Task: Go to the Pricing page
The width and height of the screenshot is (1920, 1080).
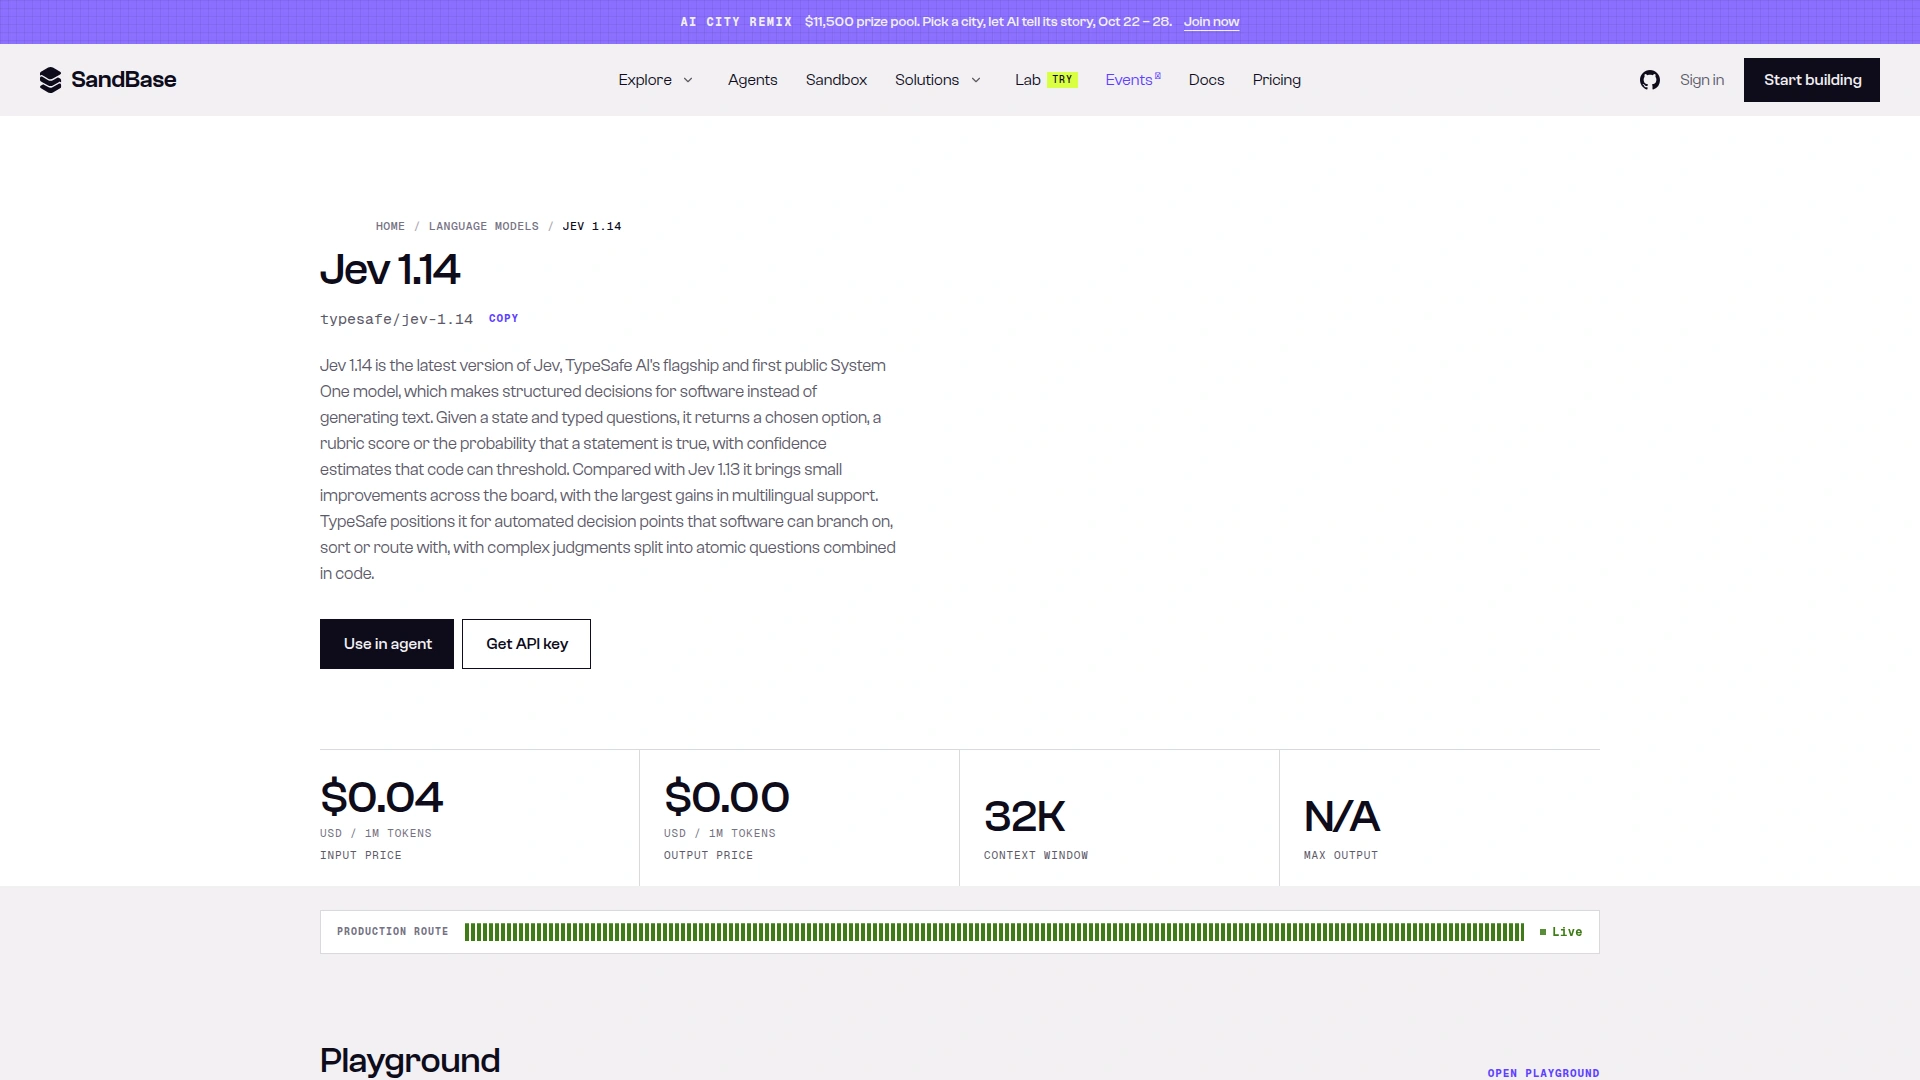Action: tap(1276, 80)
